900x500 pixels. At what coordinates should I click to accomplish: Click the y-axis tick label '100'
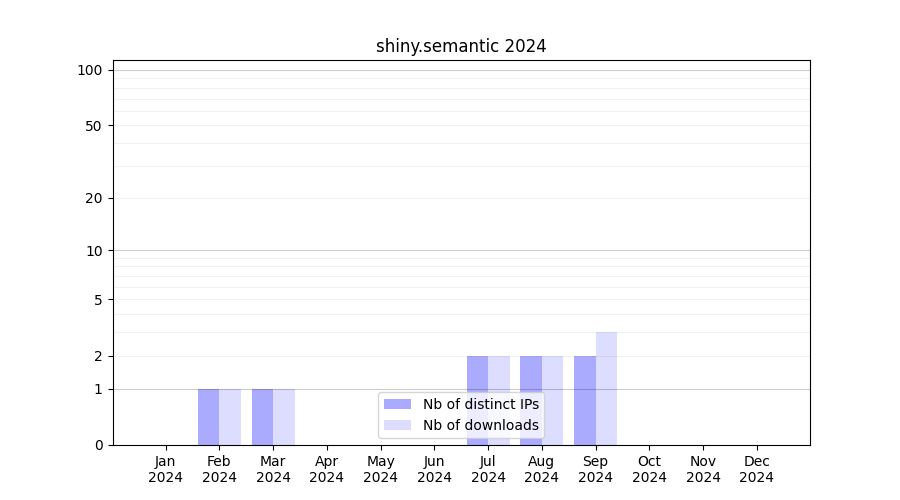tap(90, 70)
